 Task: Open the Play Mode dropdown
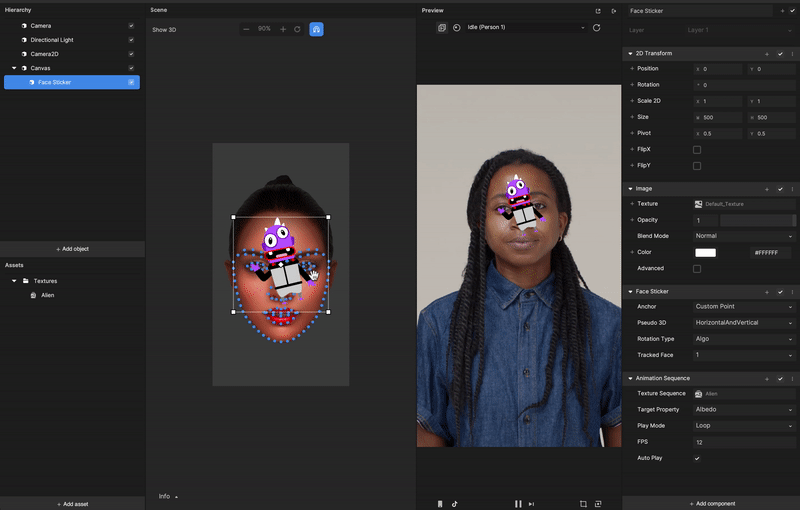[x=744, y=426]
